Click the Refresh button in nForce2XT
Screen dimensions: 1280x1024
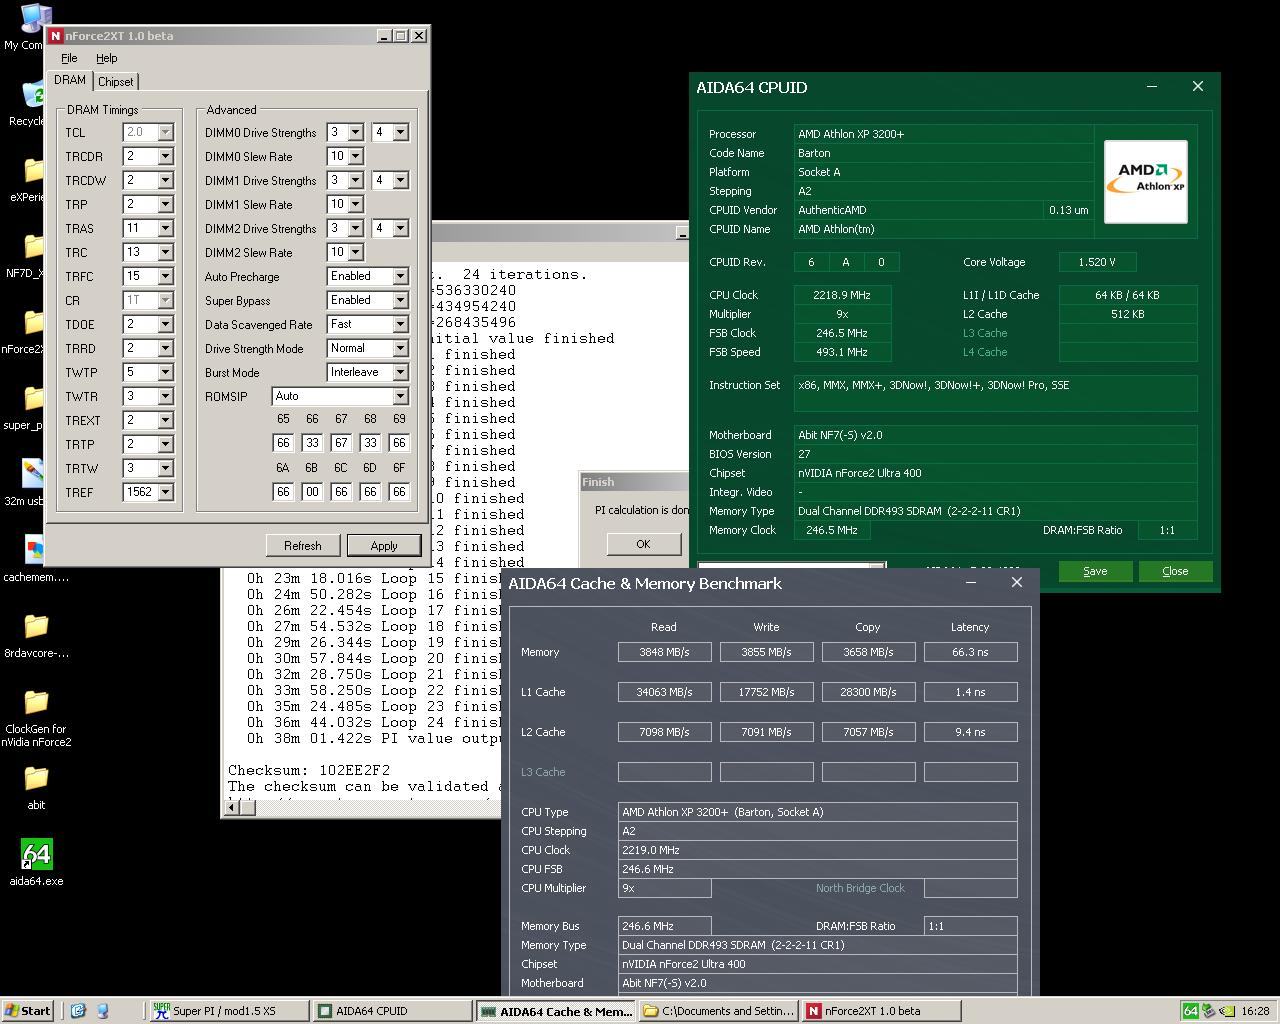(x=303, y=545)
